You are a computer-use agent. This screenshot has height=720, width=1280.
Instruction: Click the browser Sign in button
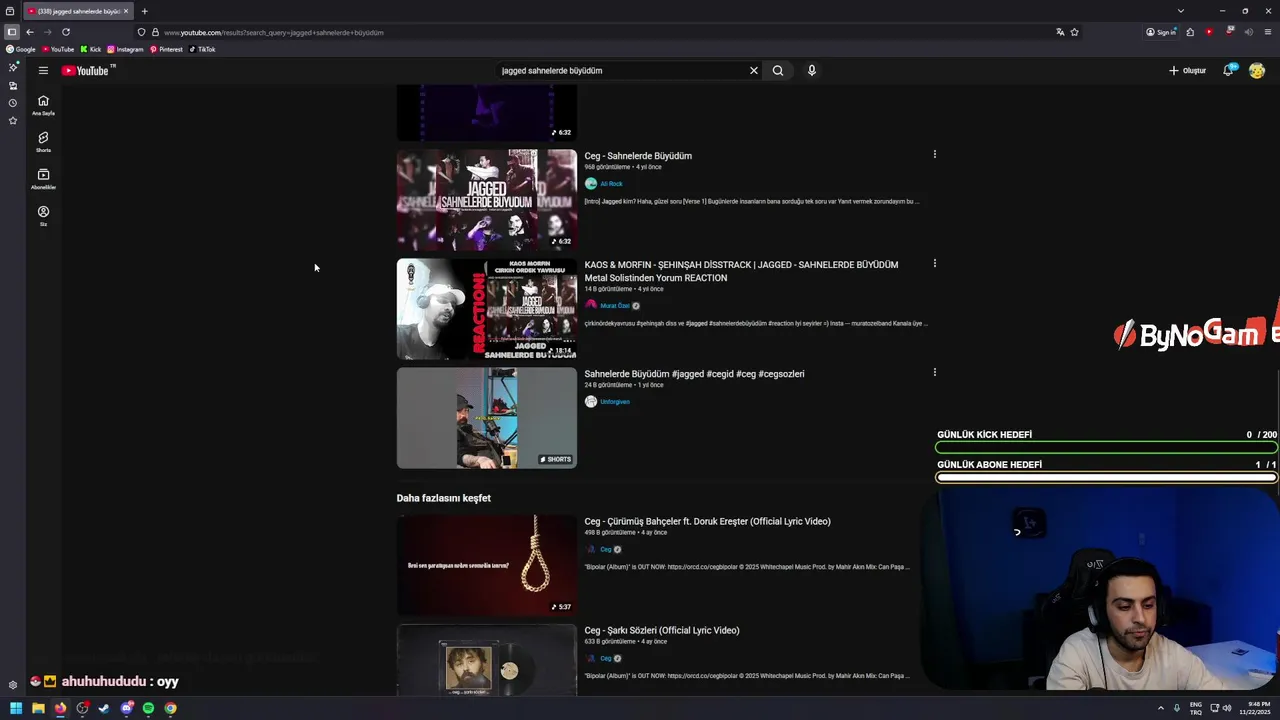1161,32
